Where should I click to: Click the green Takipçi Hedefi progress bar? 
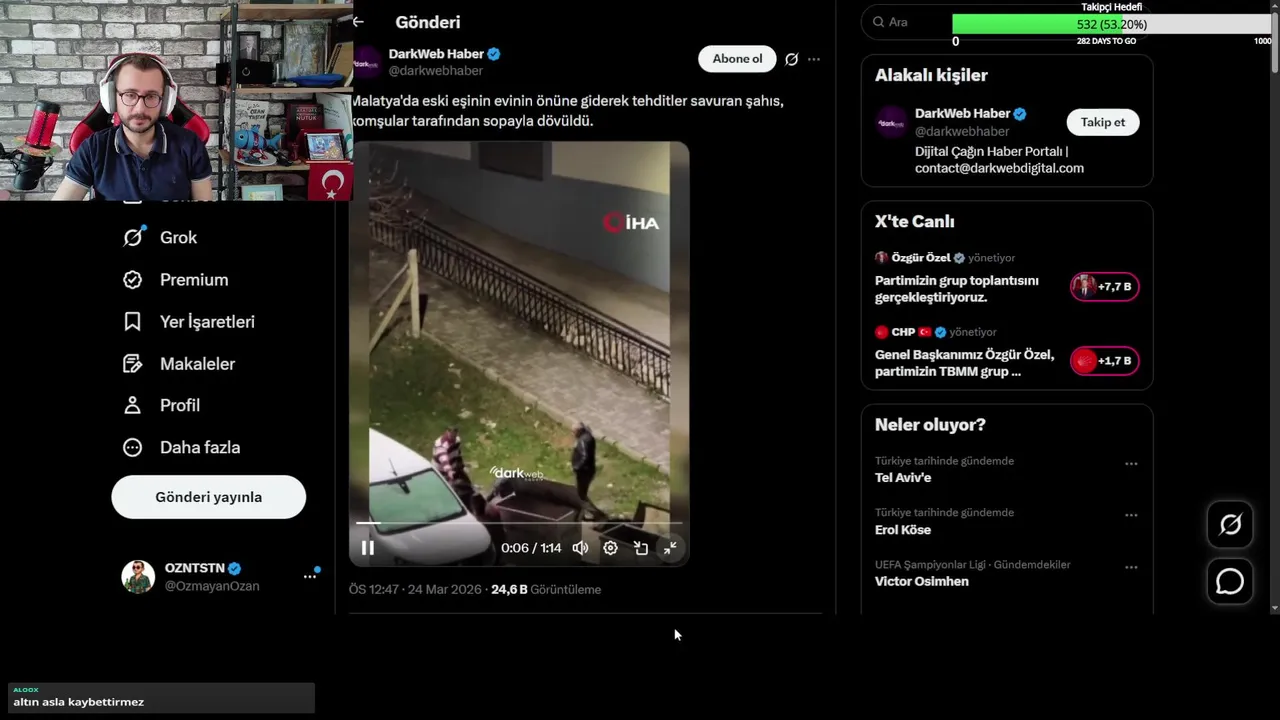[x=1112, y=24]
